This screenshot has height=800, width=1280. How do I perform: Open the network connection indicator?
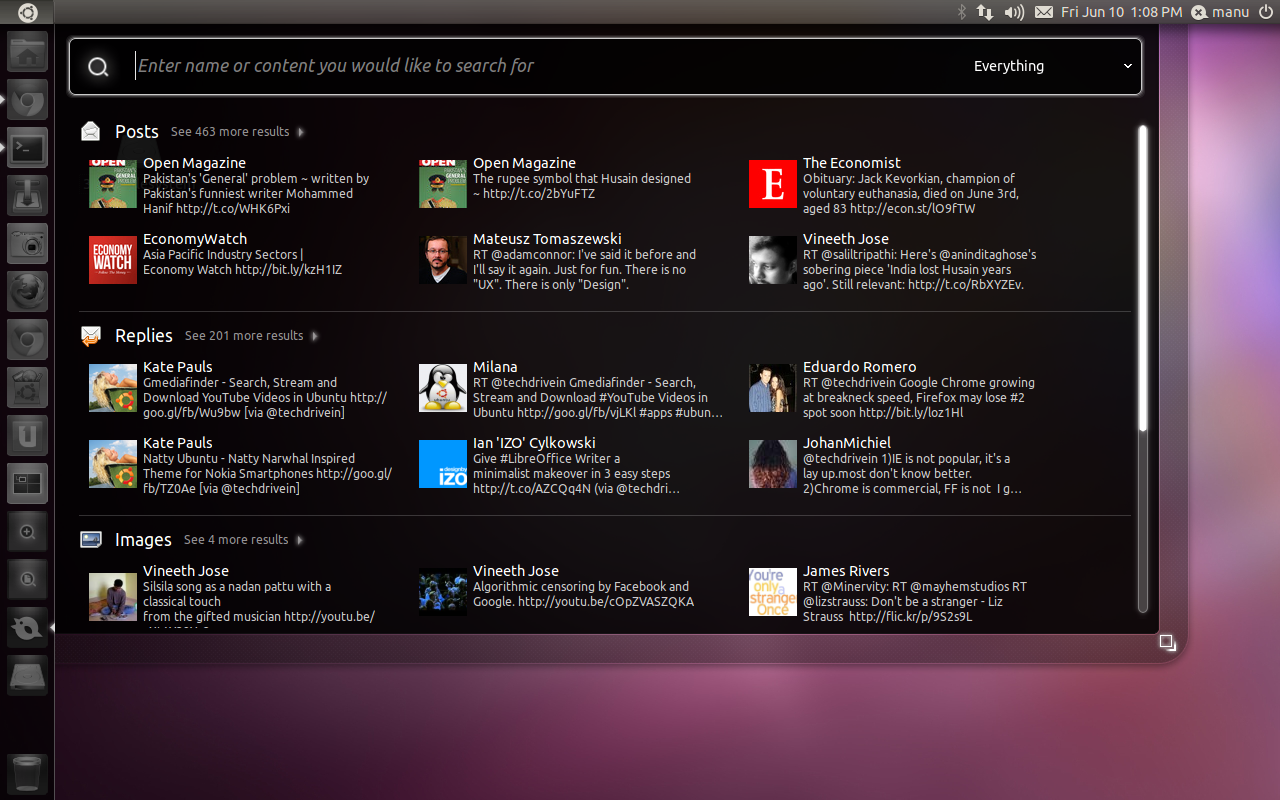pos(985,12)
